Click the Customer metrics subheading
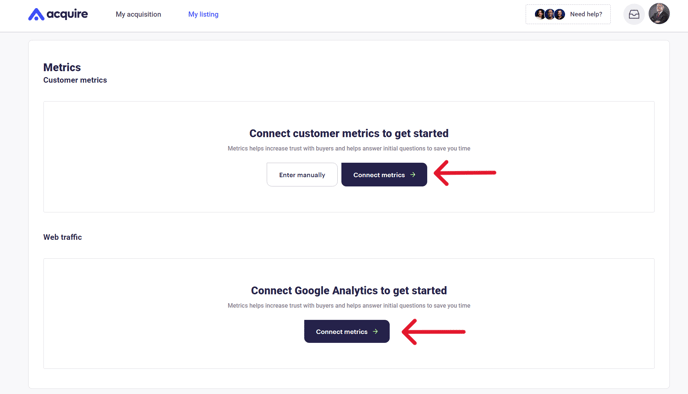The width and height of the screenshot is (688, 394). pyautogui.click(x=75, y=80)
